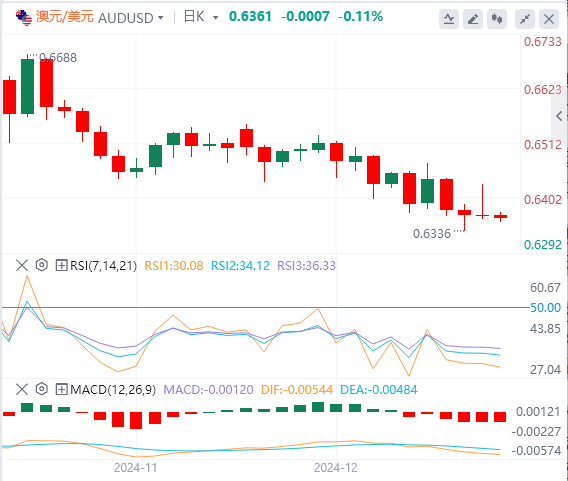568x481 pixels.
Task: Open MACD indicator settings gear
Action: click(x=42, y=389)
